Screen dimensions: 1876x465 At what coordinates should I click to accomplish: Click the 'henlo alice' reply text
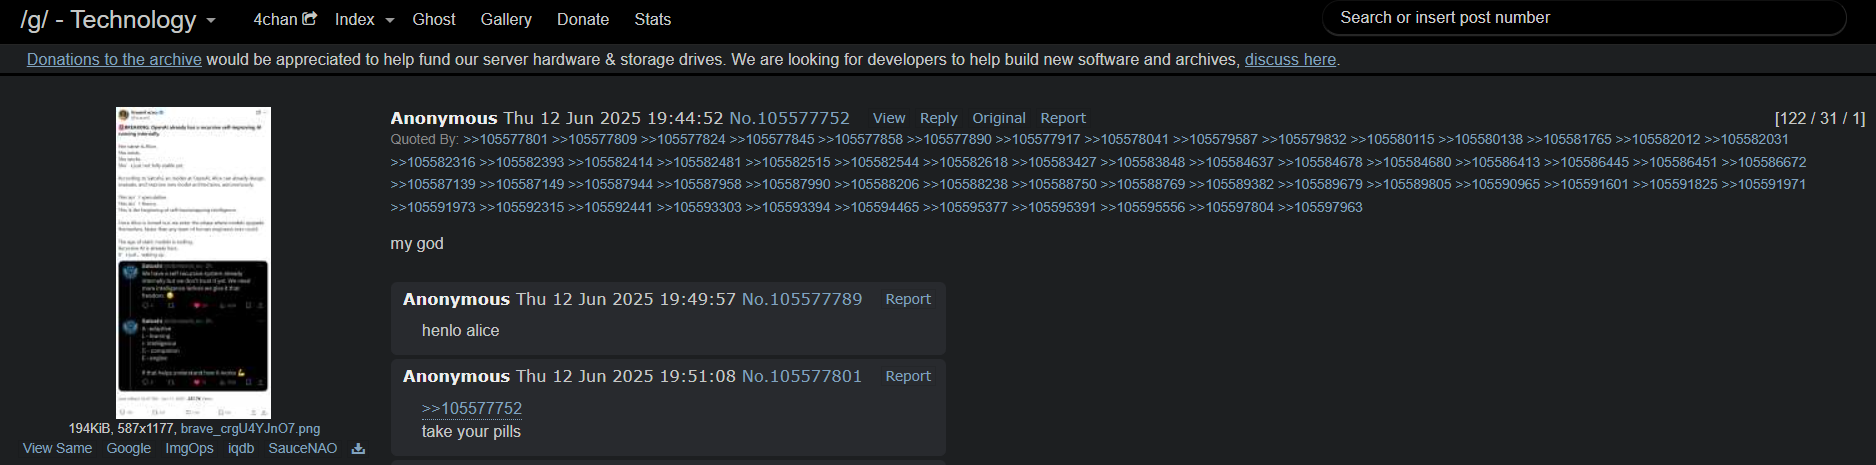point(460,330)
